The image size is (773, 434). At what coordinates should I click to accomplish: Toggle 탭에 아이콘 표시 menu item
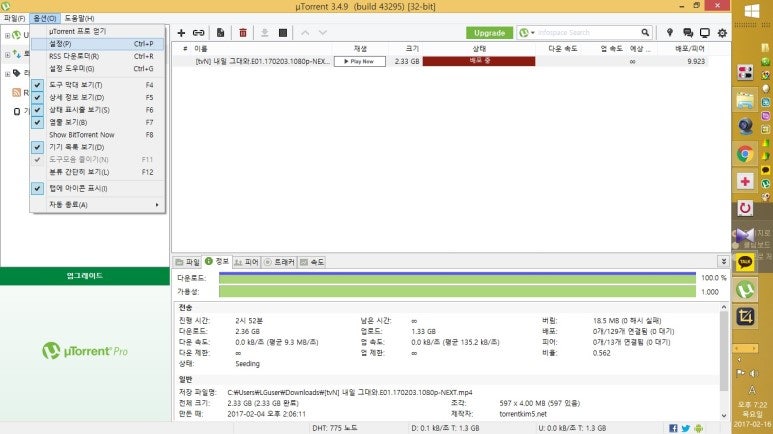(98, 188)
